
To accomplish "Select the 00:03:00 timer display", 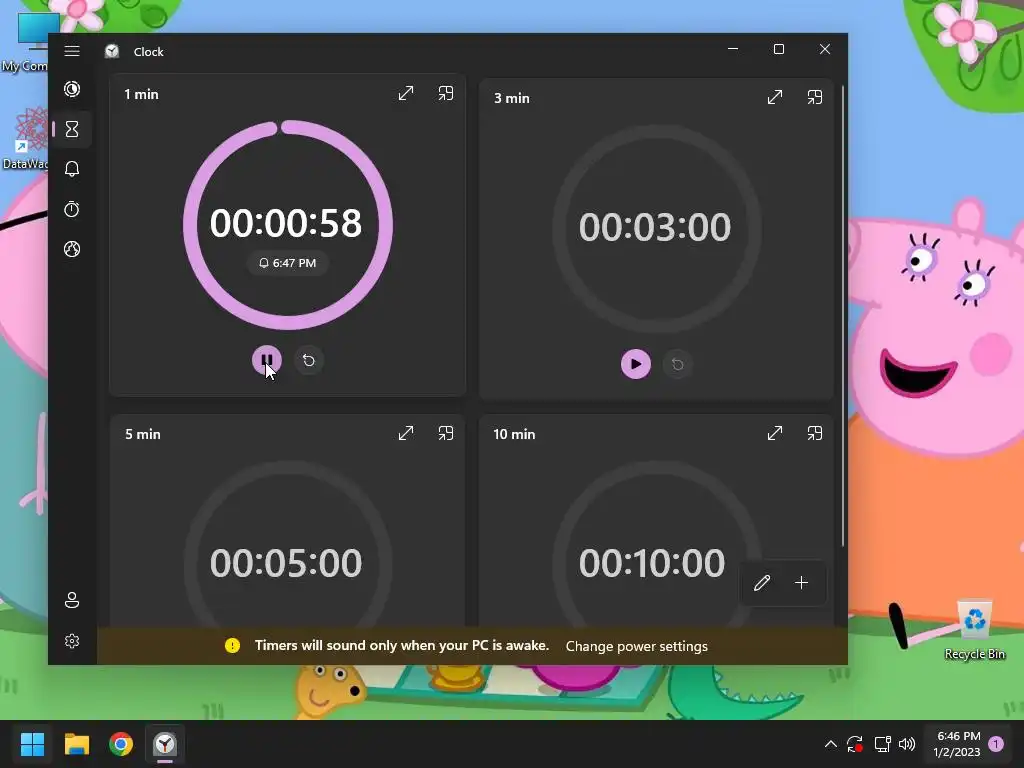I will 654,227.
